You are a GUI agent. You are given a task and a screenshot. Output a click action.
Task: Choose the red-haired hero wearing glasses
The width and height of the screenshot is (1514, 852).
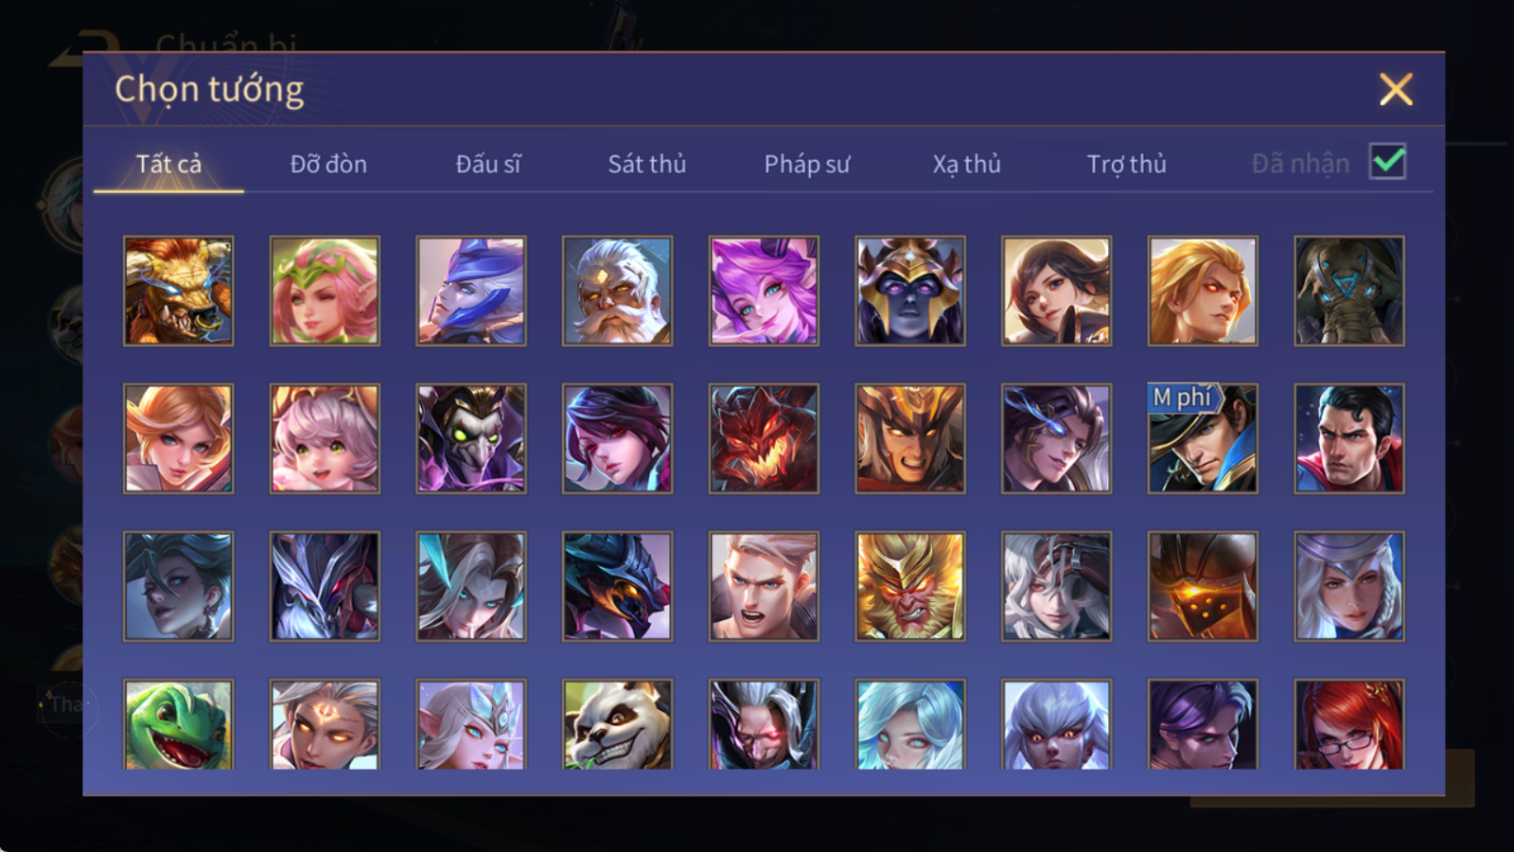point(1349,725)
